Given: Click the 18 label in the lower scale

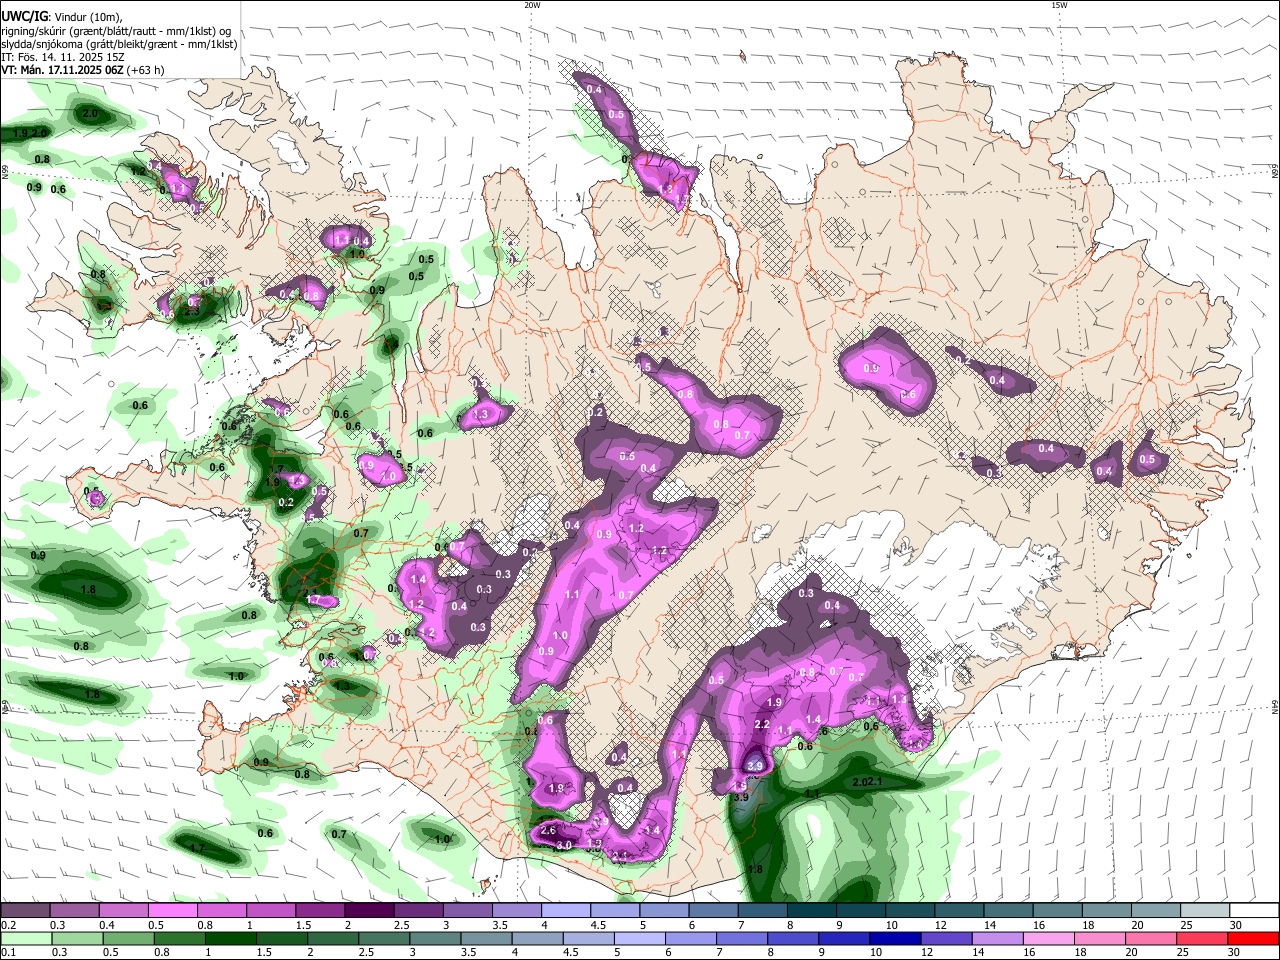Looking at the screenshot, I should (x=1080, y=953).
